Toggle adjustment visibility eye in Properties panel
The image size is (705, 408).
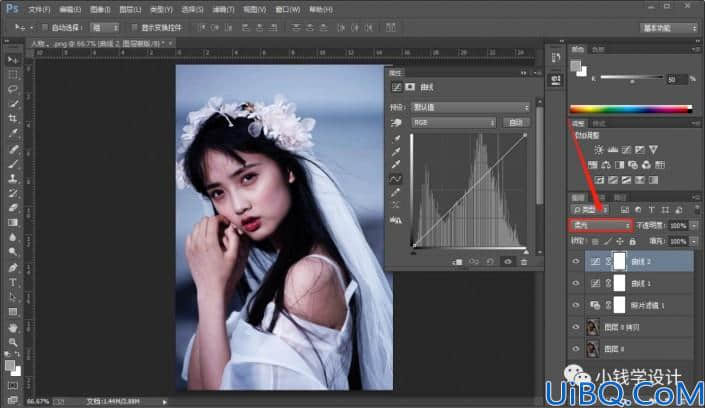[x=508, y=262]
